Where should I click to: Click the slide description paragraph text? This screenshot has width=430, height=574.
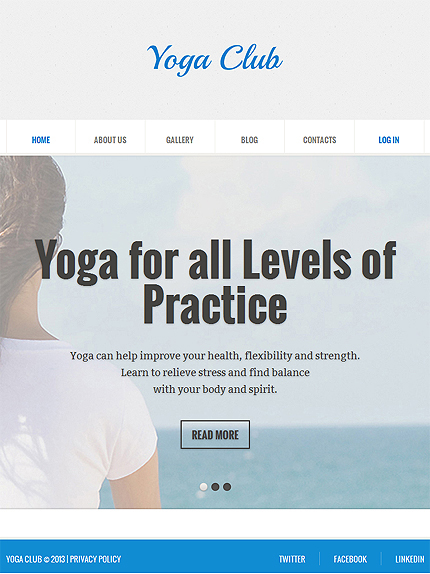tap(215, 372)
